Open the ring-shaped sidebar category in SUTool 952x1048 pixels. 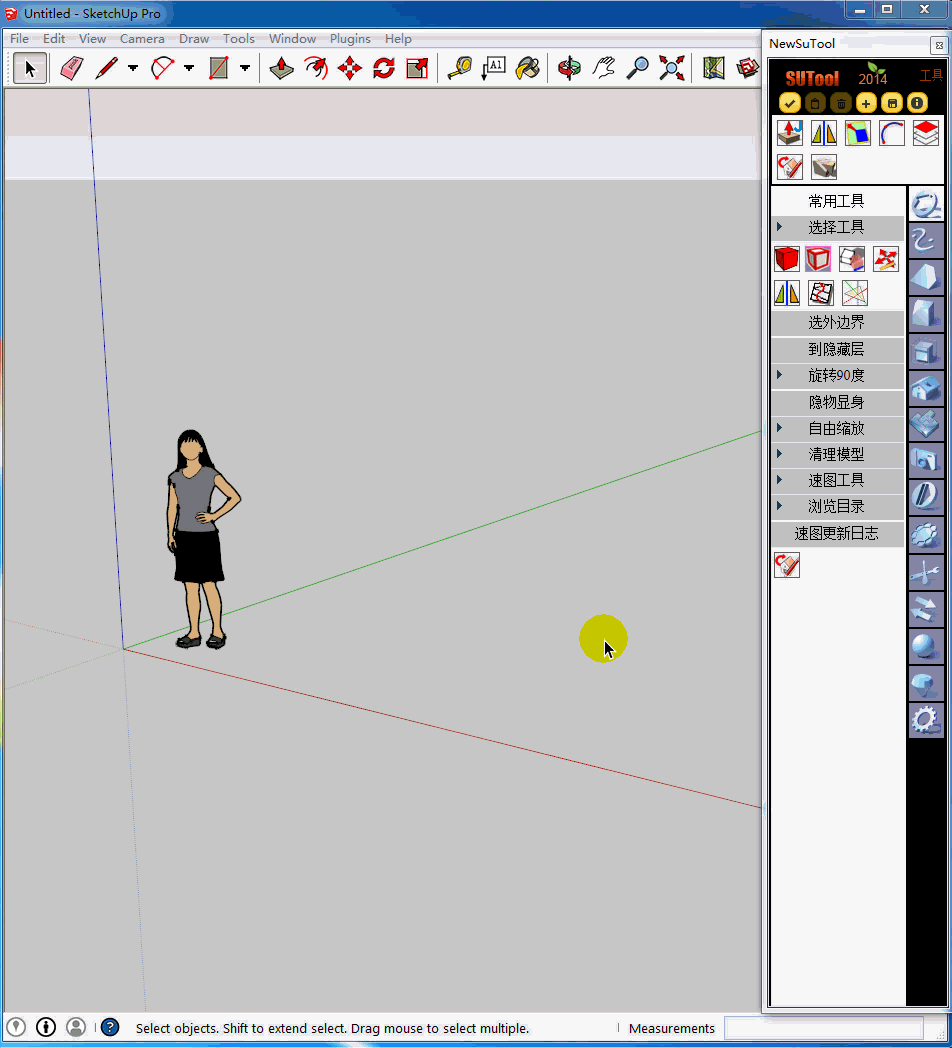(926, 204)
